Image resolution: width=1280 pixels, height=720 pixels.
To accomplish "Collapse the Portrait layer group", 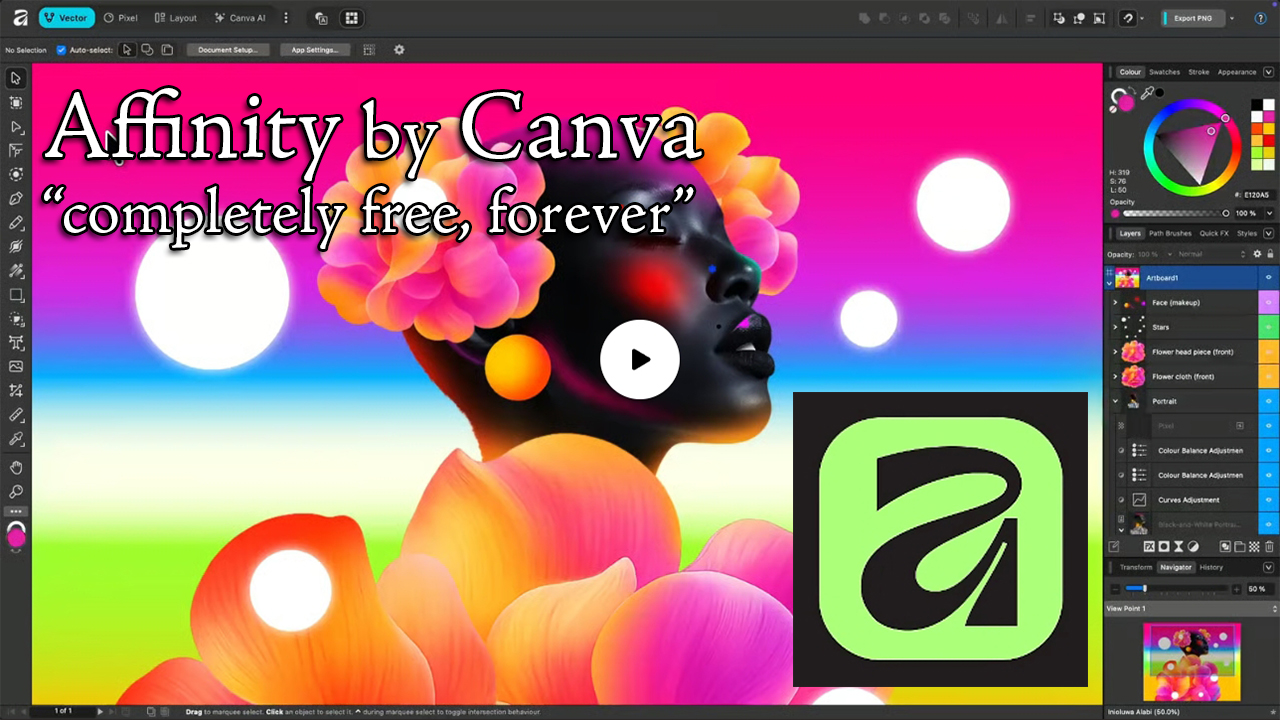I will [x=1115, y=401].
